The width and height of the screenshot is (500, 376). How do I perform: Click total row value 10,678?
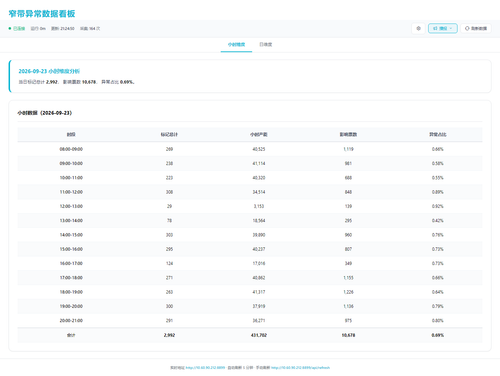[348, 335]
